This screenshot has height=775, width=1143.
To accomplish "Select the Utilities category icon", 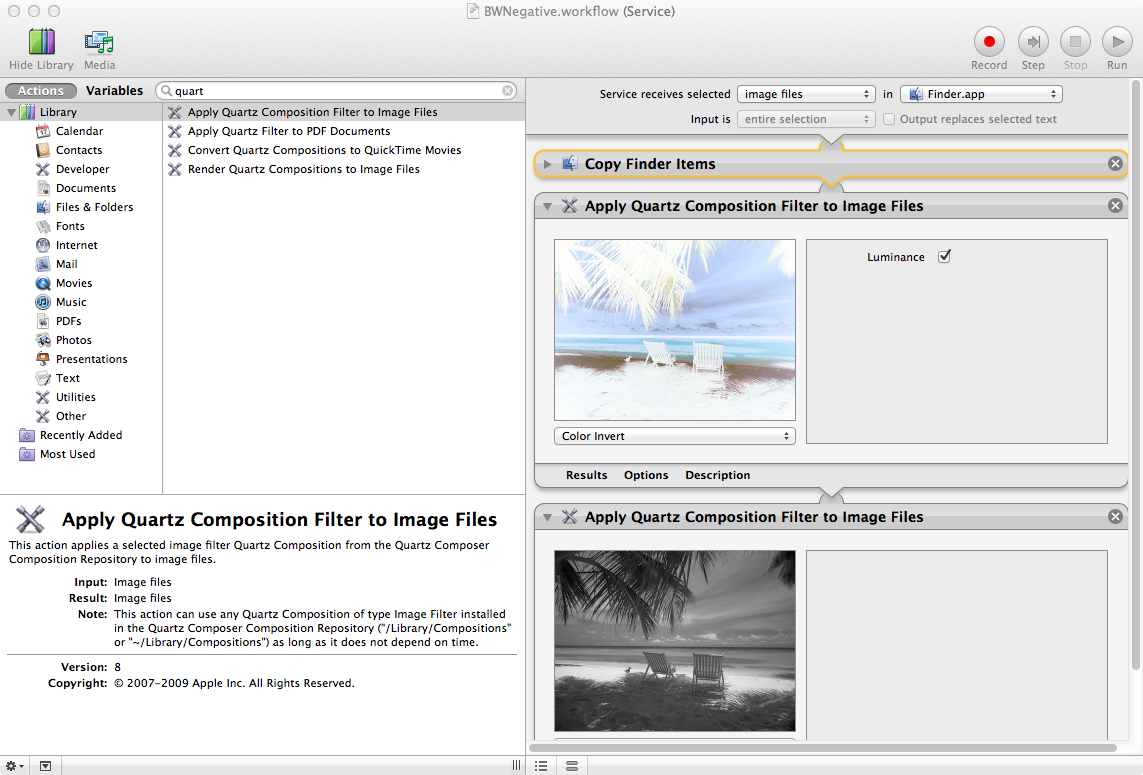I will pyautogui.click(x=43, y=397).
